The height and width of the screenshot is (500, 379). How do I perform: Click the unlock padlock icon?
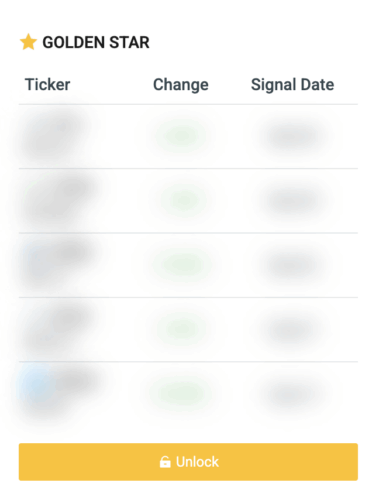[165, 462]
